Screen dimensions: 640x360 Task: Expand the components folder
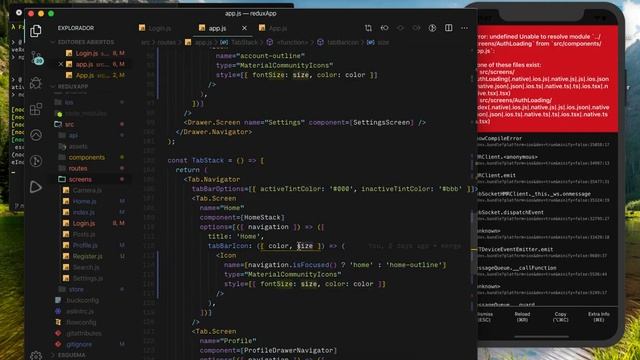(87, 157)
